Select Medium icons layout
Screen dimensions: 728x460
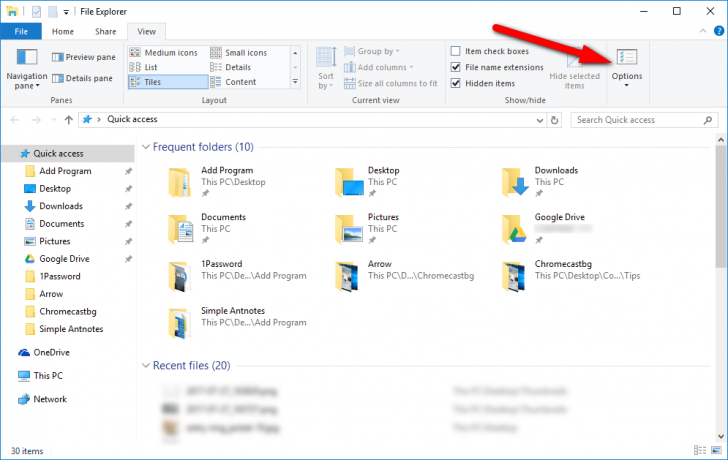[x=163, y=52]
